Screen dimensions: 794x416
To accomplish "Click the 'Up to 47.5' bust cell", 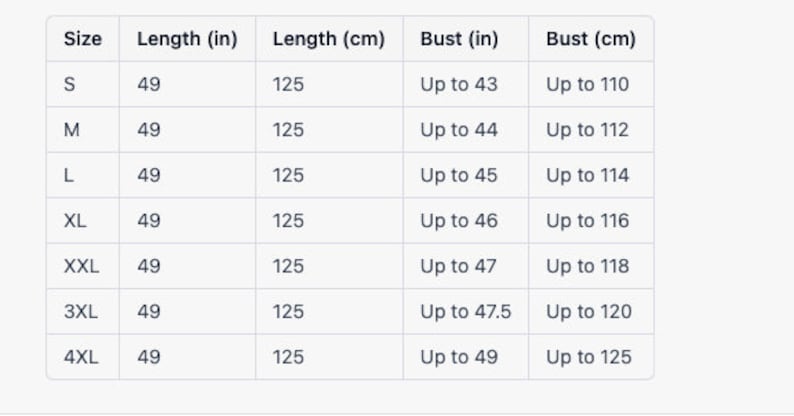I will coord(465,311).
